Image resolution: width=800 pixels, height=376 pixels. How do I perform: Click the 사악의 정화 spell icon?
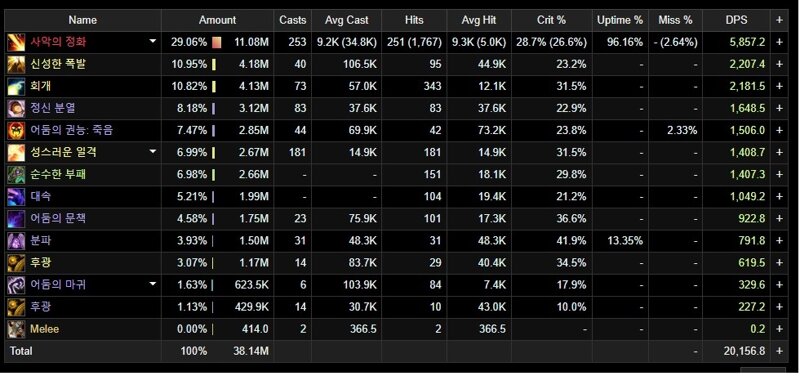pos(16,42)
